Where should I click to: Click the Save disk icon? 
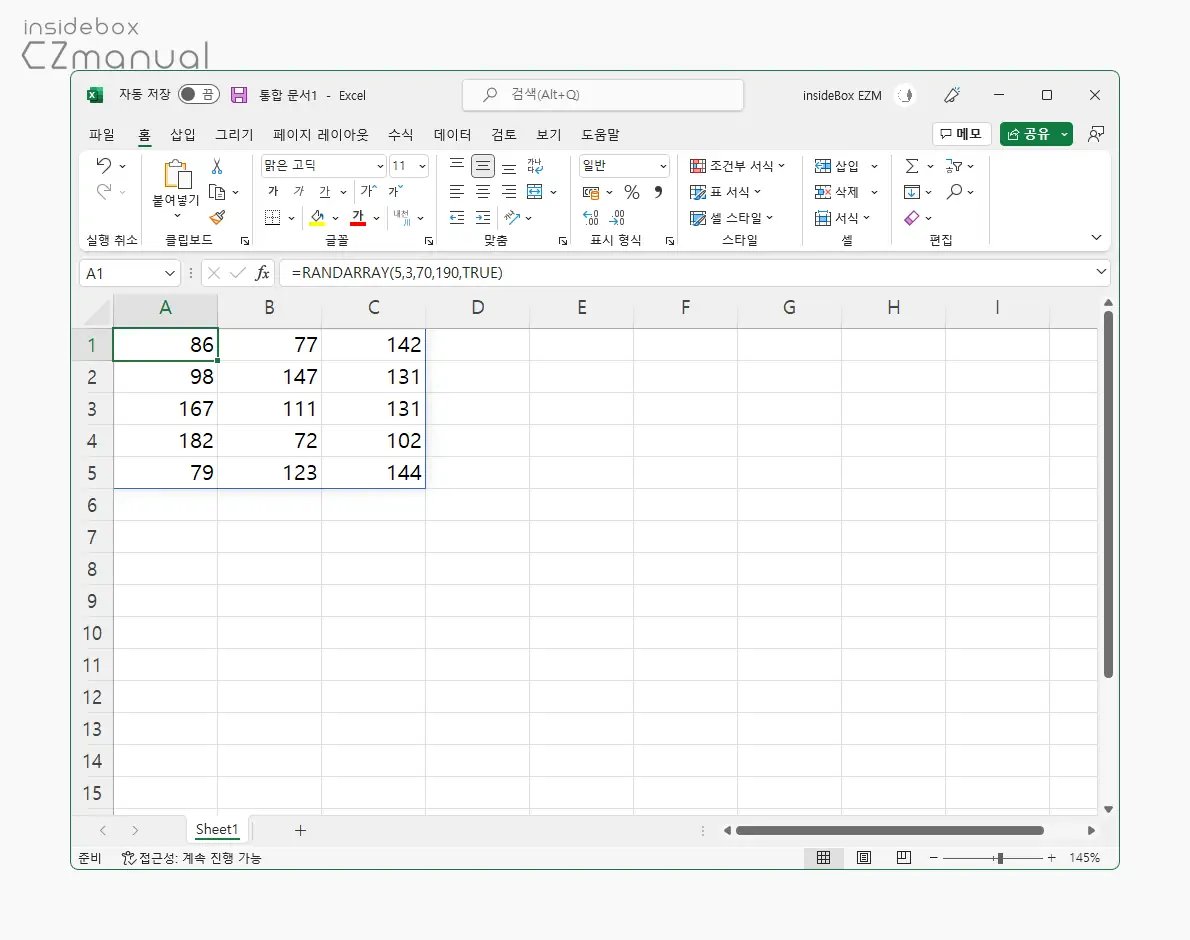click(x=239, y=95)
